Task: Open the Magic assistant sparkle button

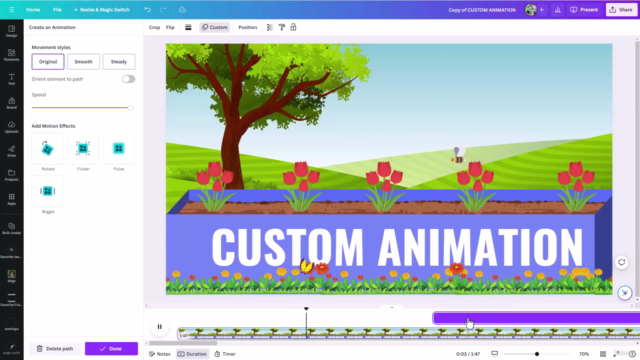Action: point(625,293)
